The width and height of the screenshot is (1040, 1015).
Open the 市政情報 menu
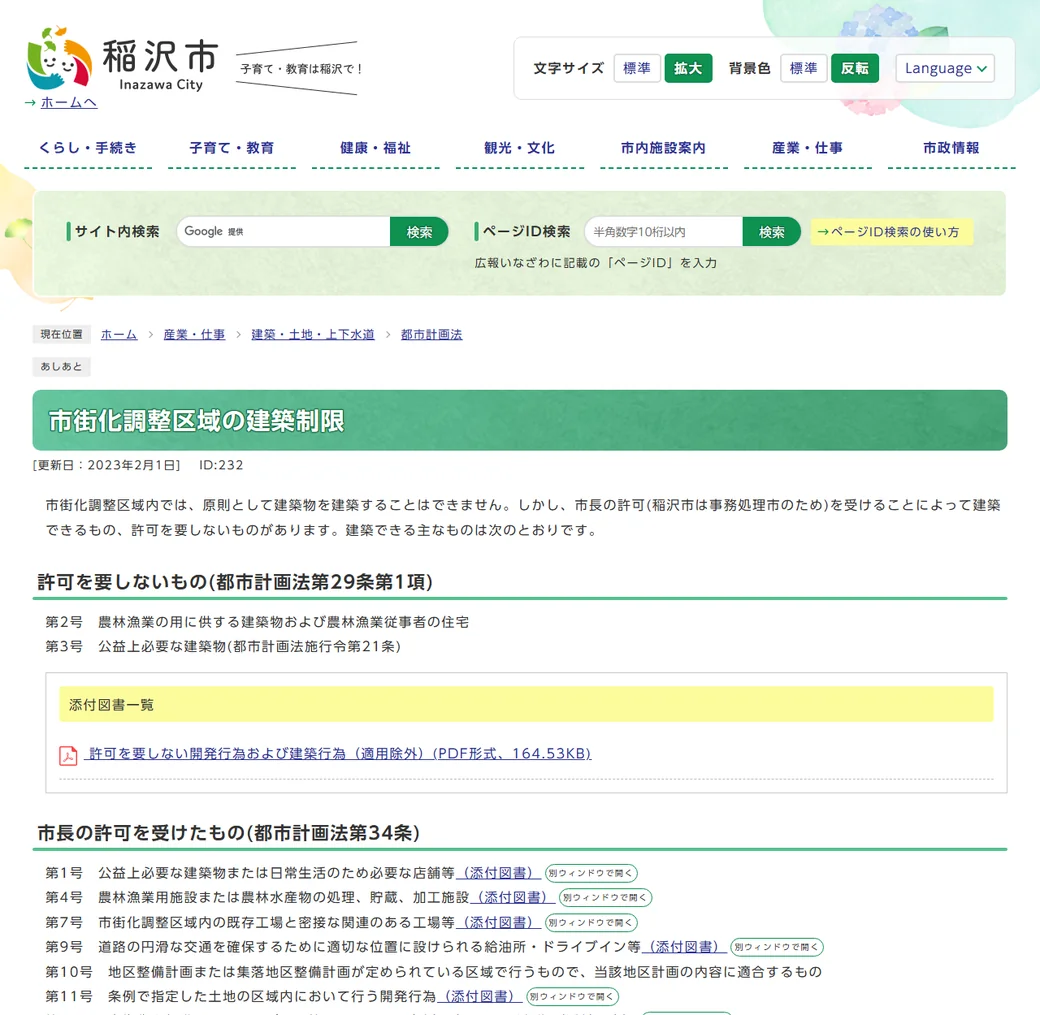(951, 148)
